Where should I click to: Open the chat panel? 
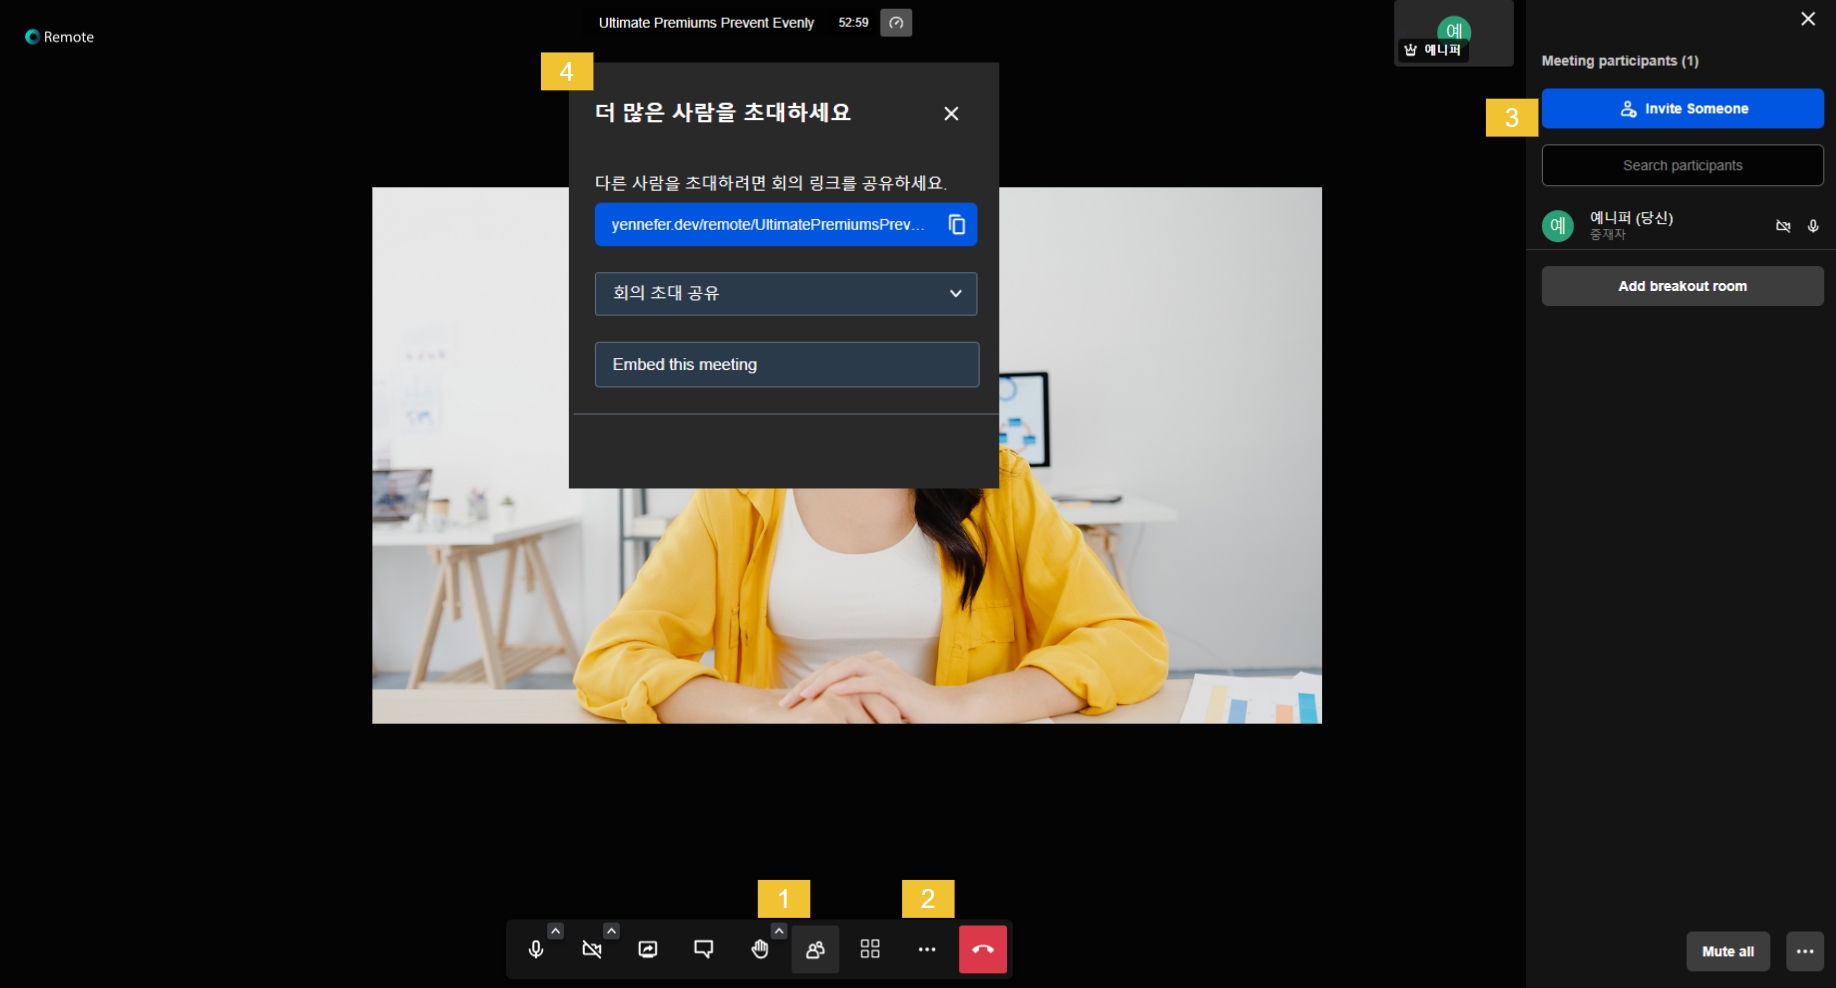pyautogui.click(x=704, y=949)
